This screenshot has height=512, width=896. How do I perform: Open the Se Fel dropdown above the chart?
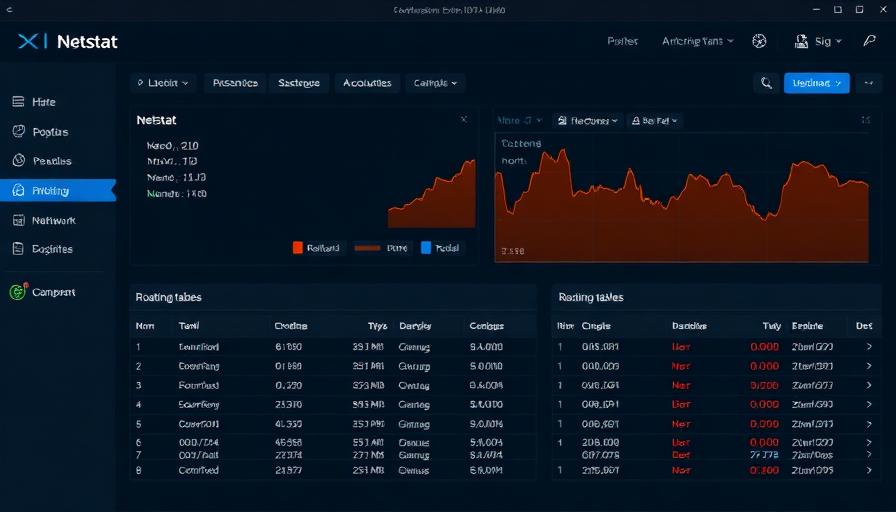[x=655, y=121]
